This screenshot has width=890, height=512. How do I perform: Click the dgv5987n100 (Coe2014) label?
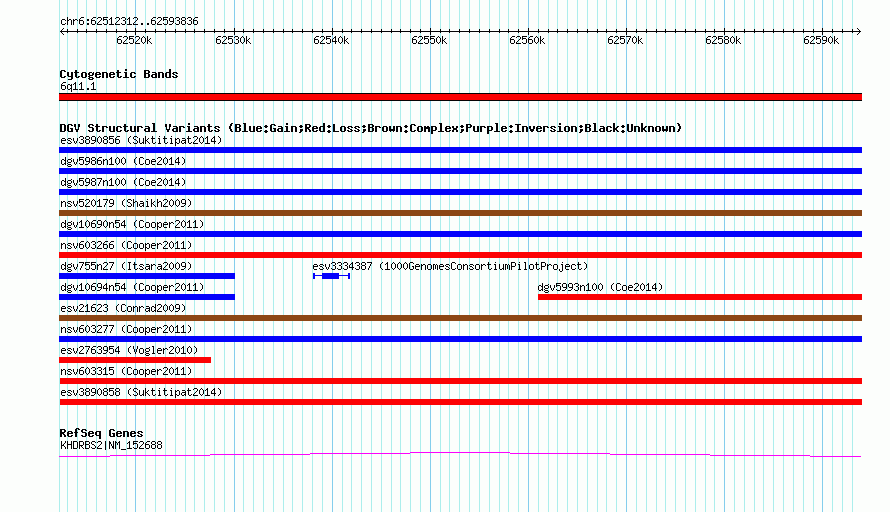click(123, 182)
